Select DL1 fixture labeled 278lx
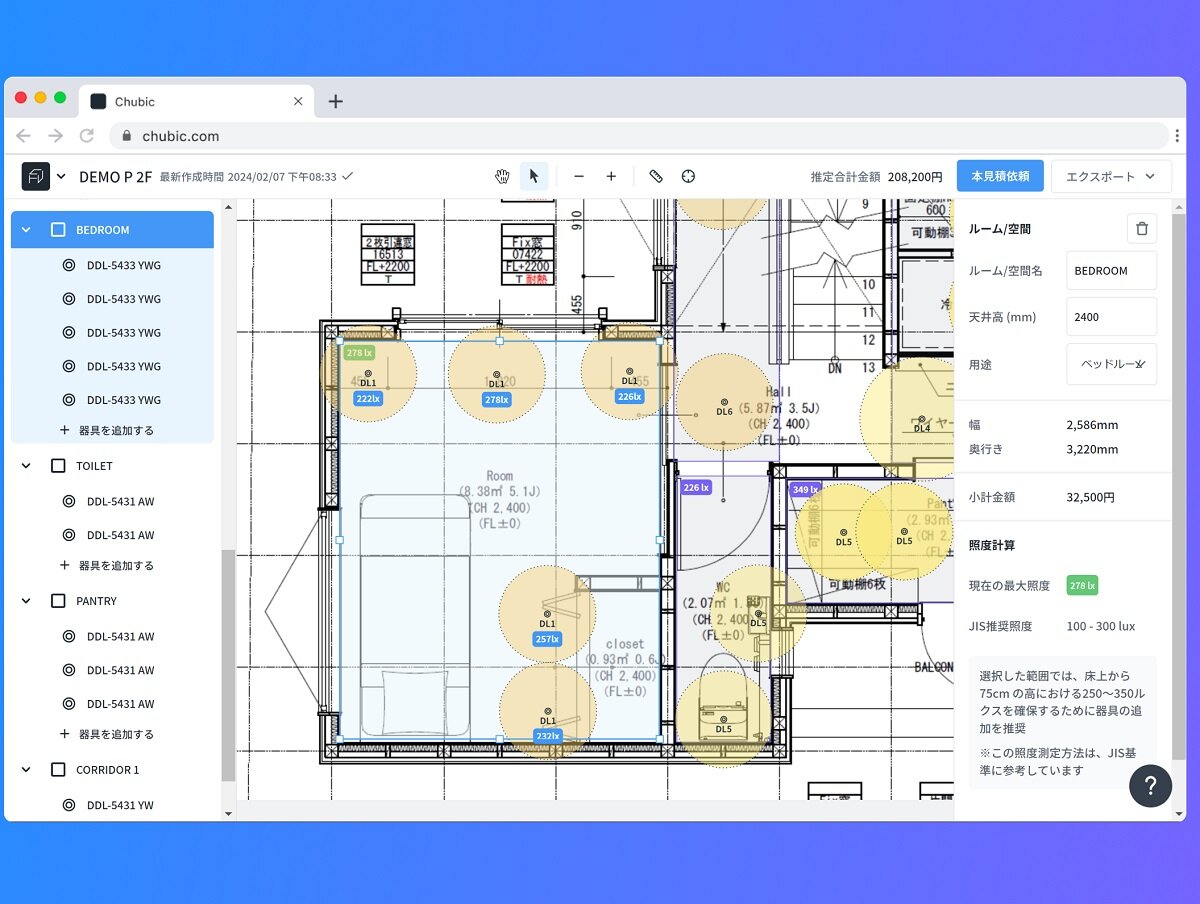The image size is (1200, 904). click(497, 375)
